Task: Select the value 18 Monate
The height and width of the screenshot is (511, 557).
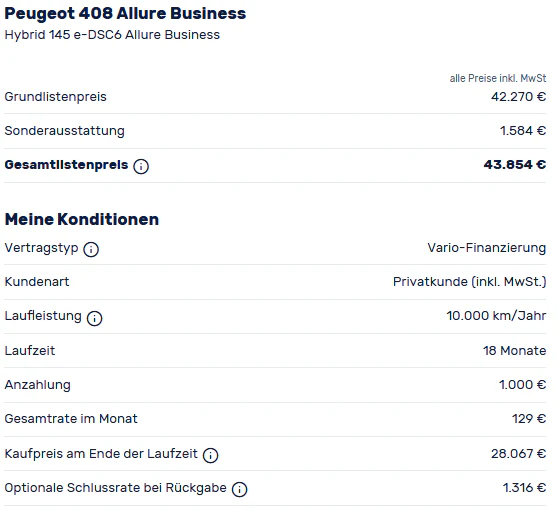Action: coord(514,350)
